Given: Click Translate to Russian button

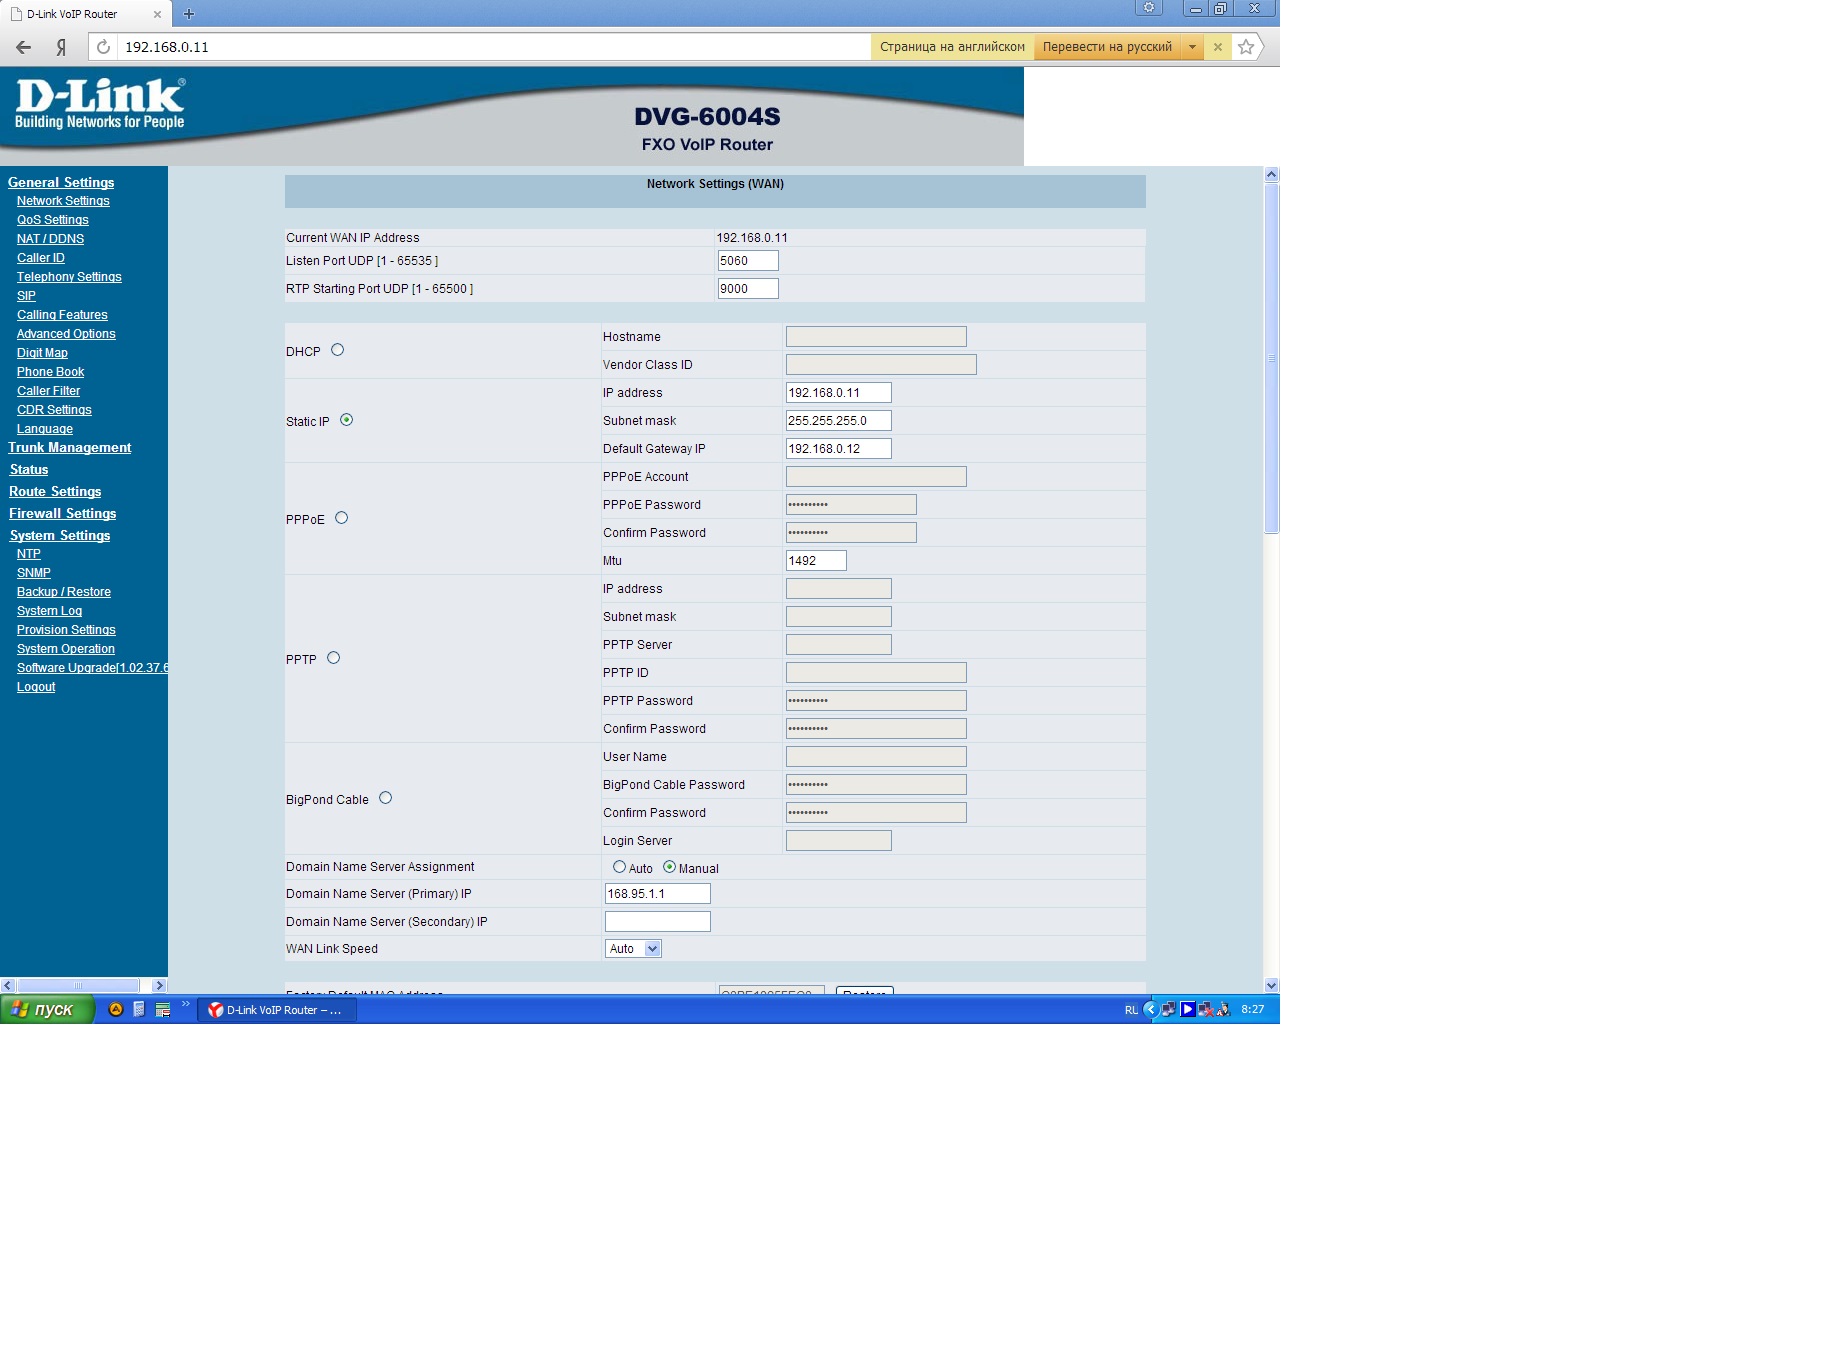Looking at the screenshot, I should click(1107, 47).
